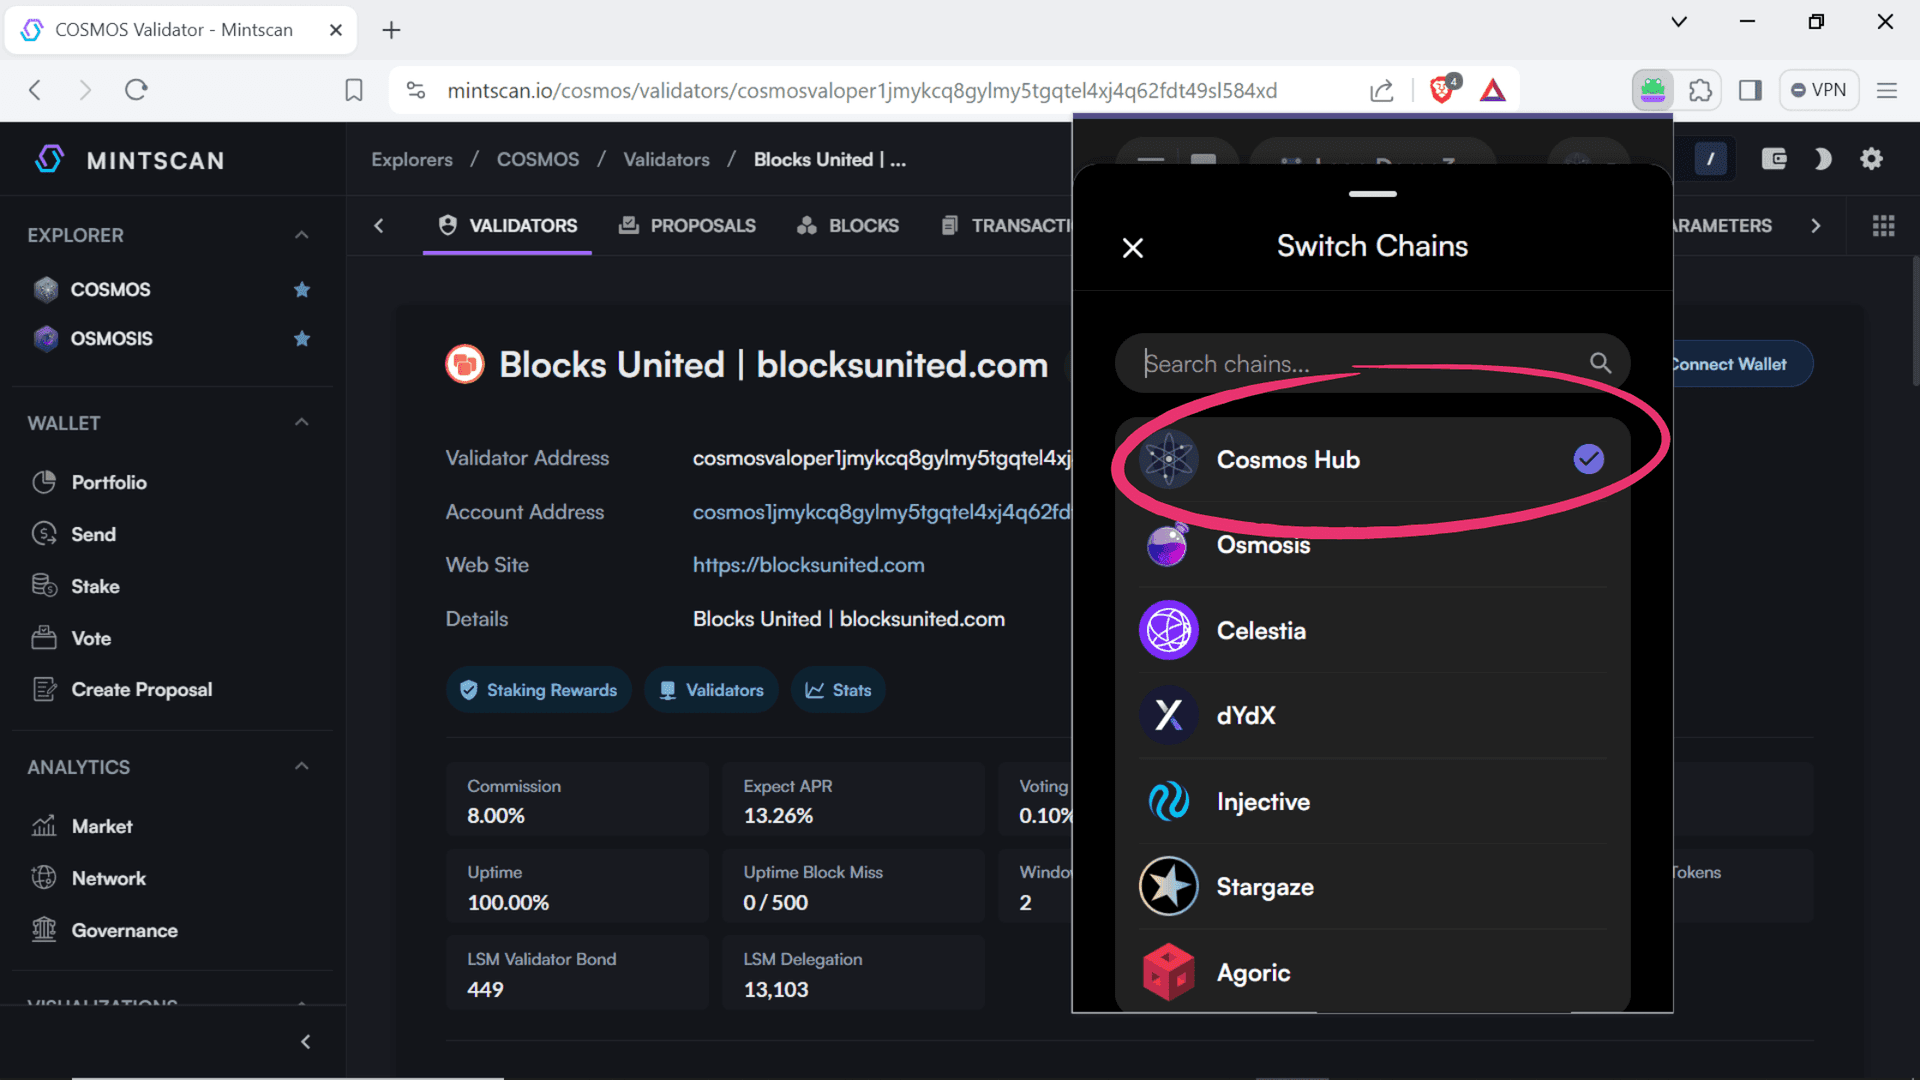Click Stats badge button
Viewport: 1920px width, 1080px height.
pyautogui.click(x=838, y=690)
